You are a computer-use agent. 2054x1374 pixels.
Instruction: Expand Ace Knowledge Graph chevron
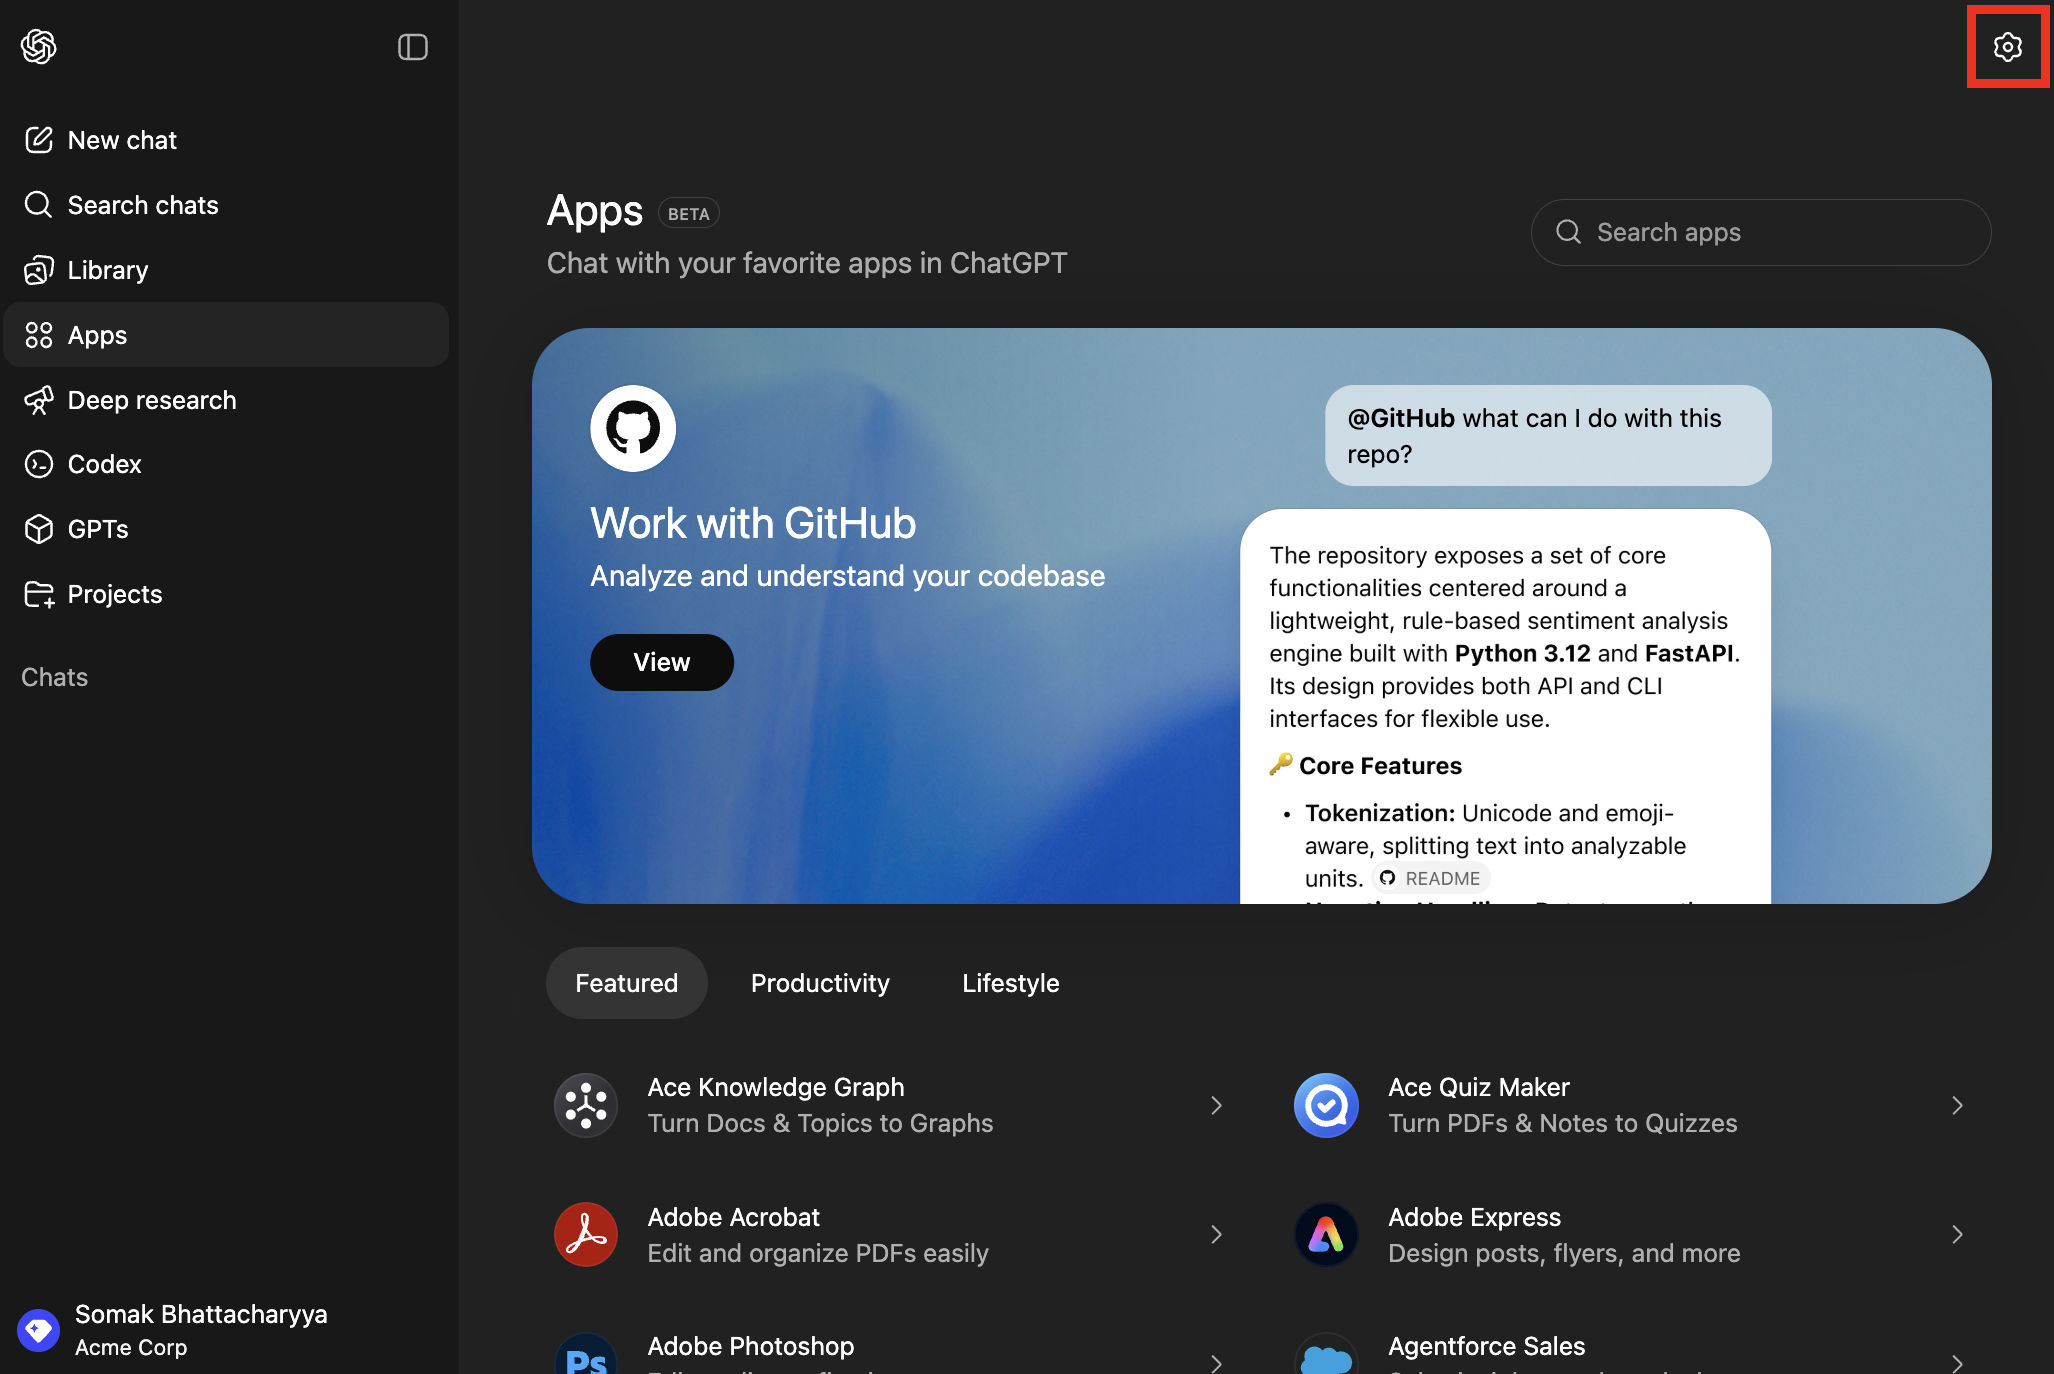coord(1216,1105)
